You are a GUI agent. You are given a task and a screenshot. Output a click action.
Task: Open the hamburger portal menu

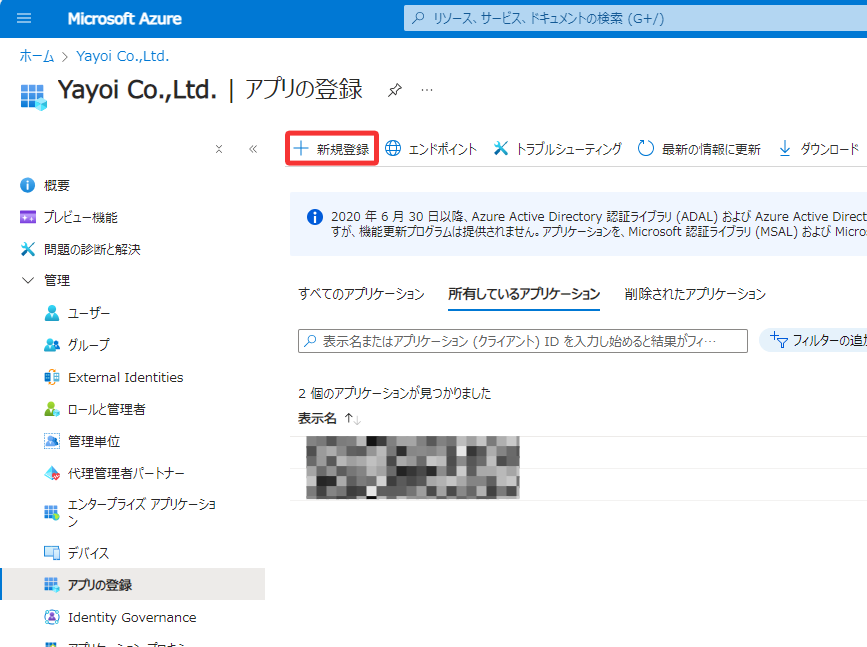[x=24, y=18]
